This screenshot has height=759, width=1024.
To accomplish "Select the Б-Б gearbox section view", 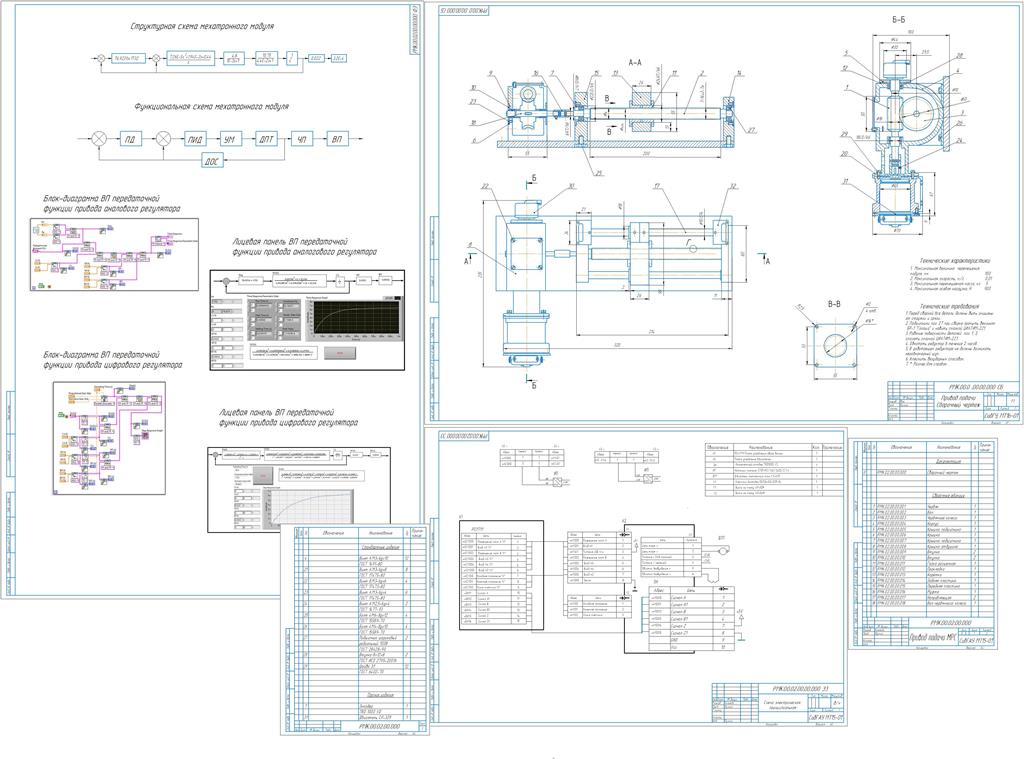I will [904, 134].
